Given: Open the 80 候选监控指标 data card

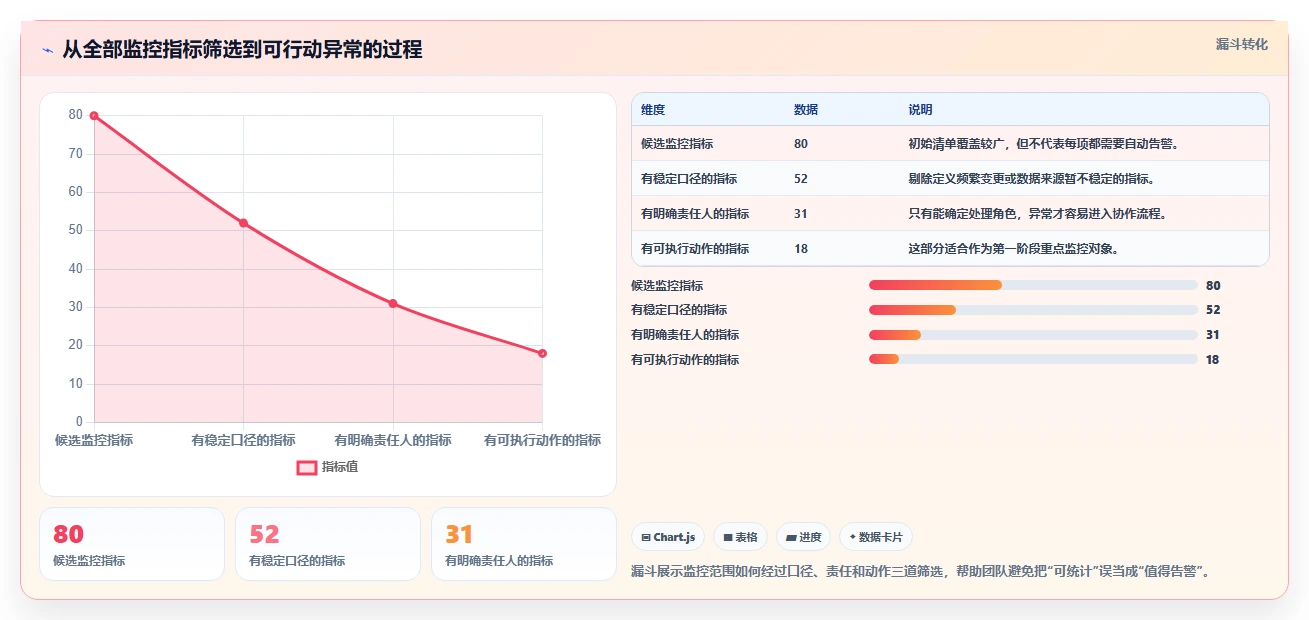Looking at the screenshot, I should coord(132,544).
